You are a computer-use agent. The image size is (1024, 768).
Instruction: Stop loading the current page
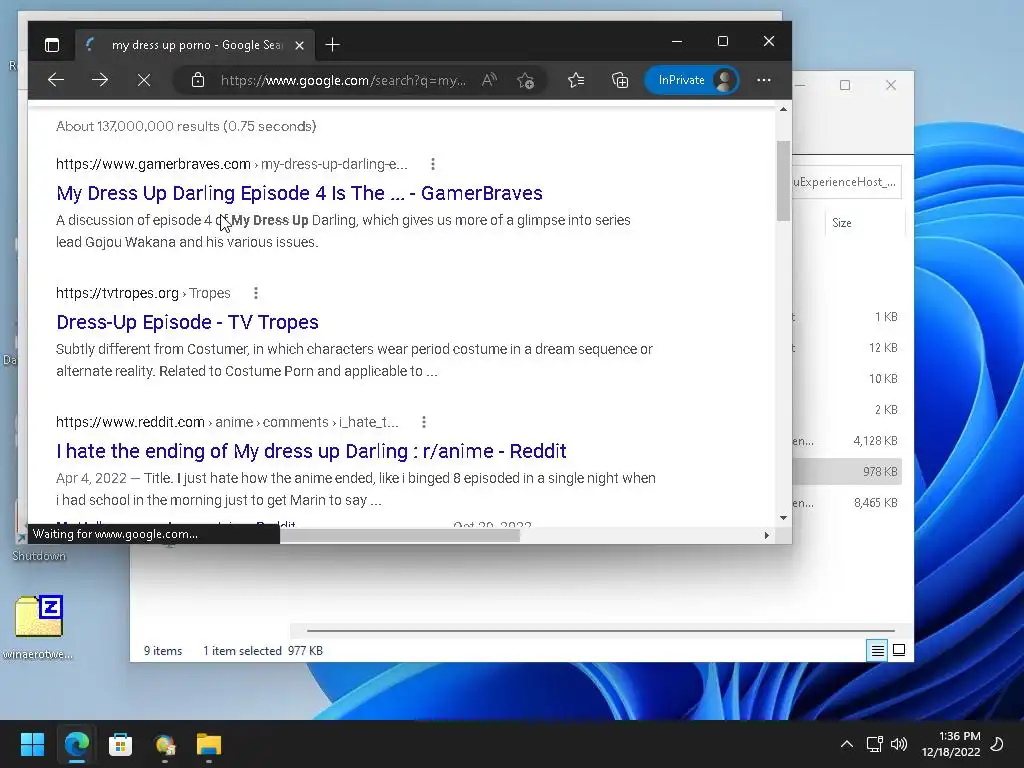coord(144,80)
